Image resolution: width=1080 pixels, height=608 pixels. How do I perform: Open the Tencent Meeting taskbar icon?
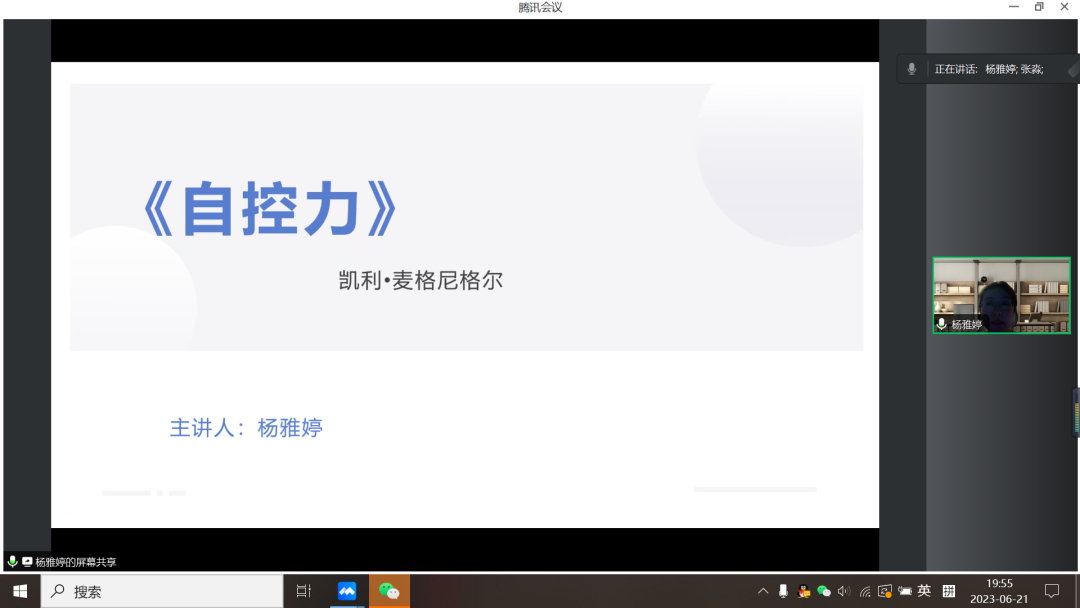[347, 591]
